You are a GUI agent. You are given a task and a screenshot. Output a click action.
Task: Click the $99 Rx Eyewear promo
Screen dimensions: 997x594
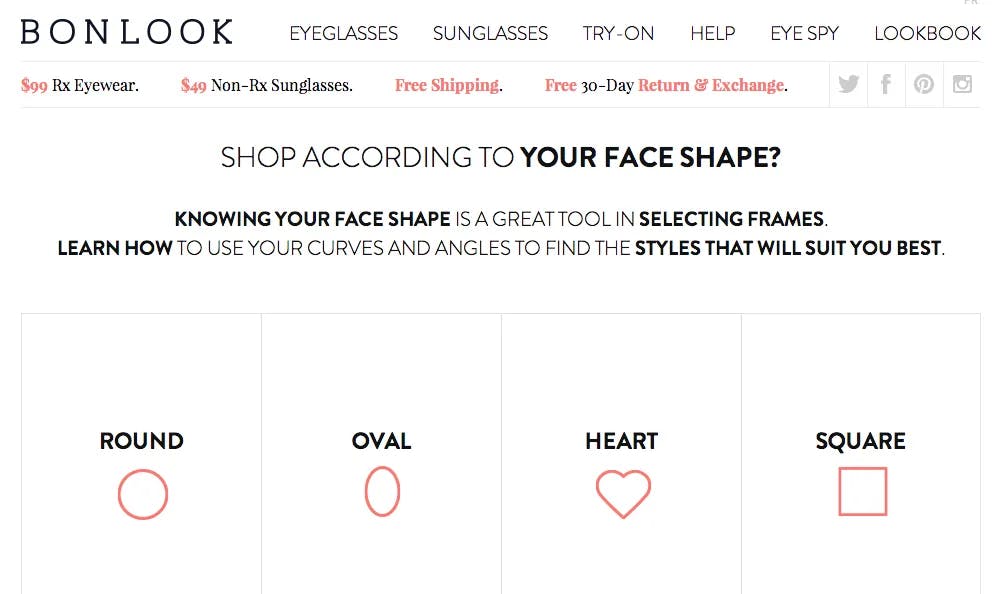pos(79,85)
